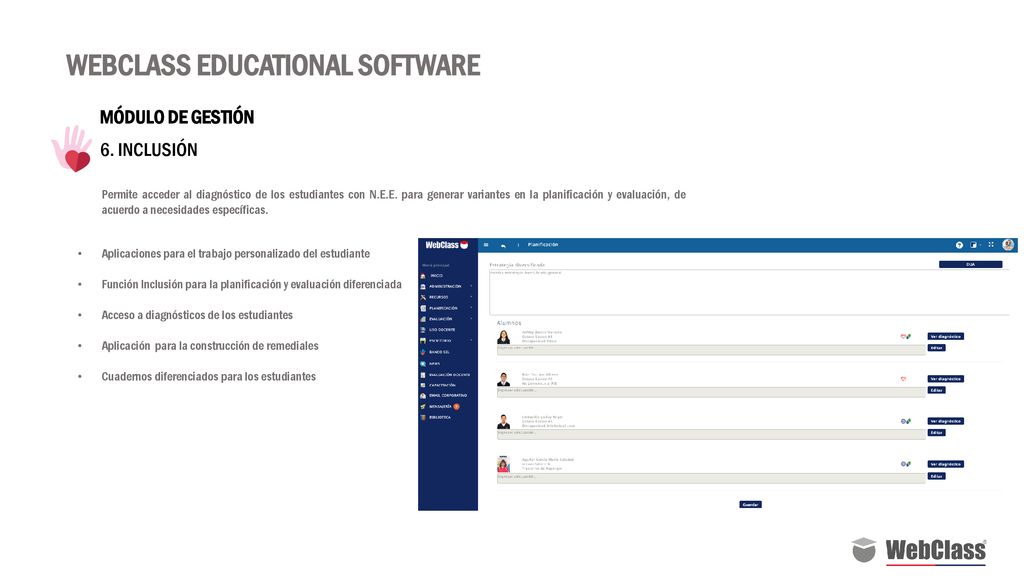The height and width of the screenshot is (576, 1024).
Task: Click the Mensajería orange notification badge
Action: point(456,406)
